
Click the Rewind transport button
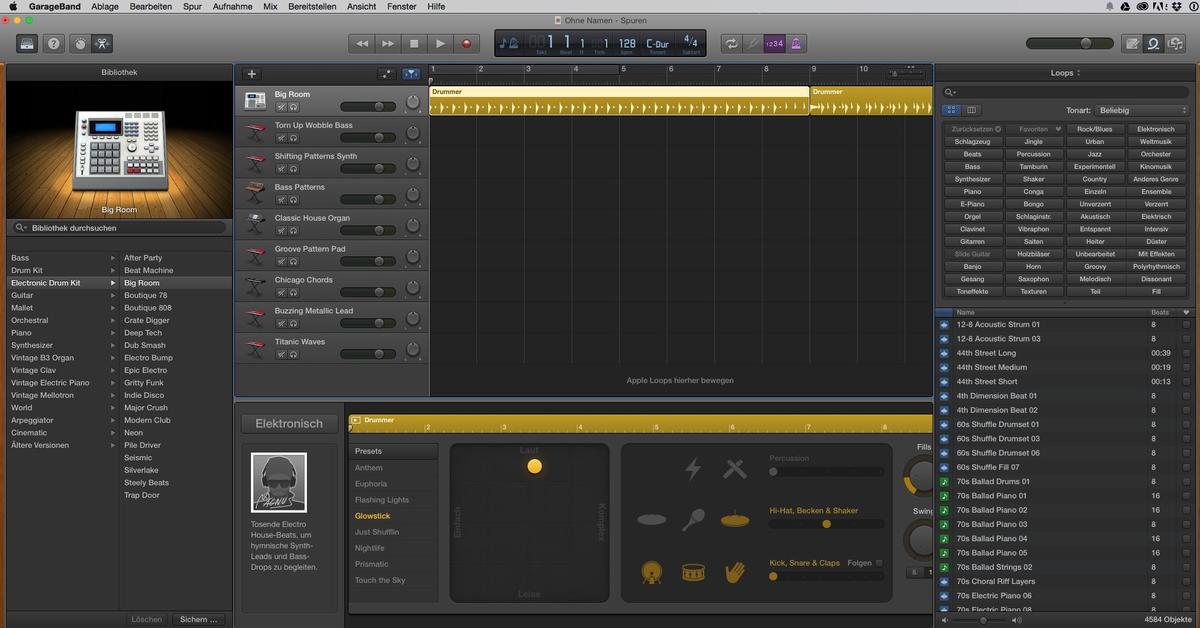[x=361, y=44]
